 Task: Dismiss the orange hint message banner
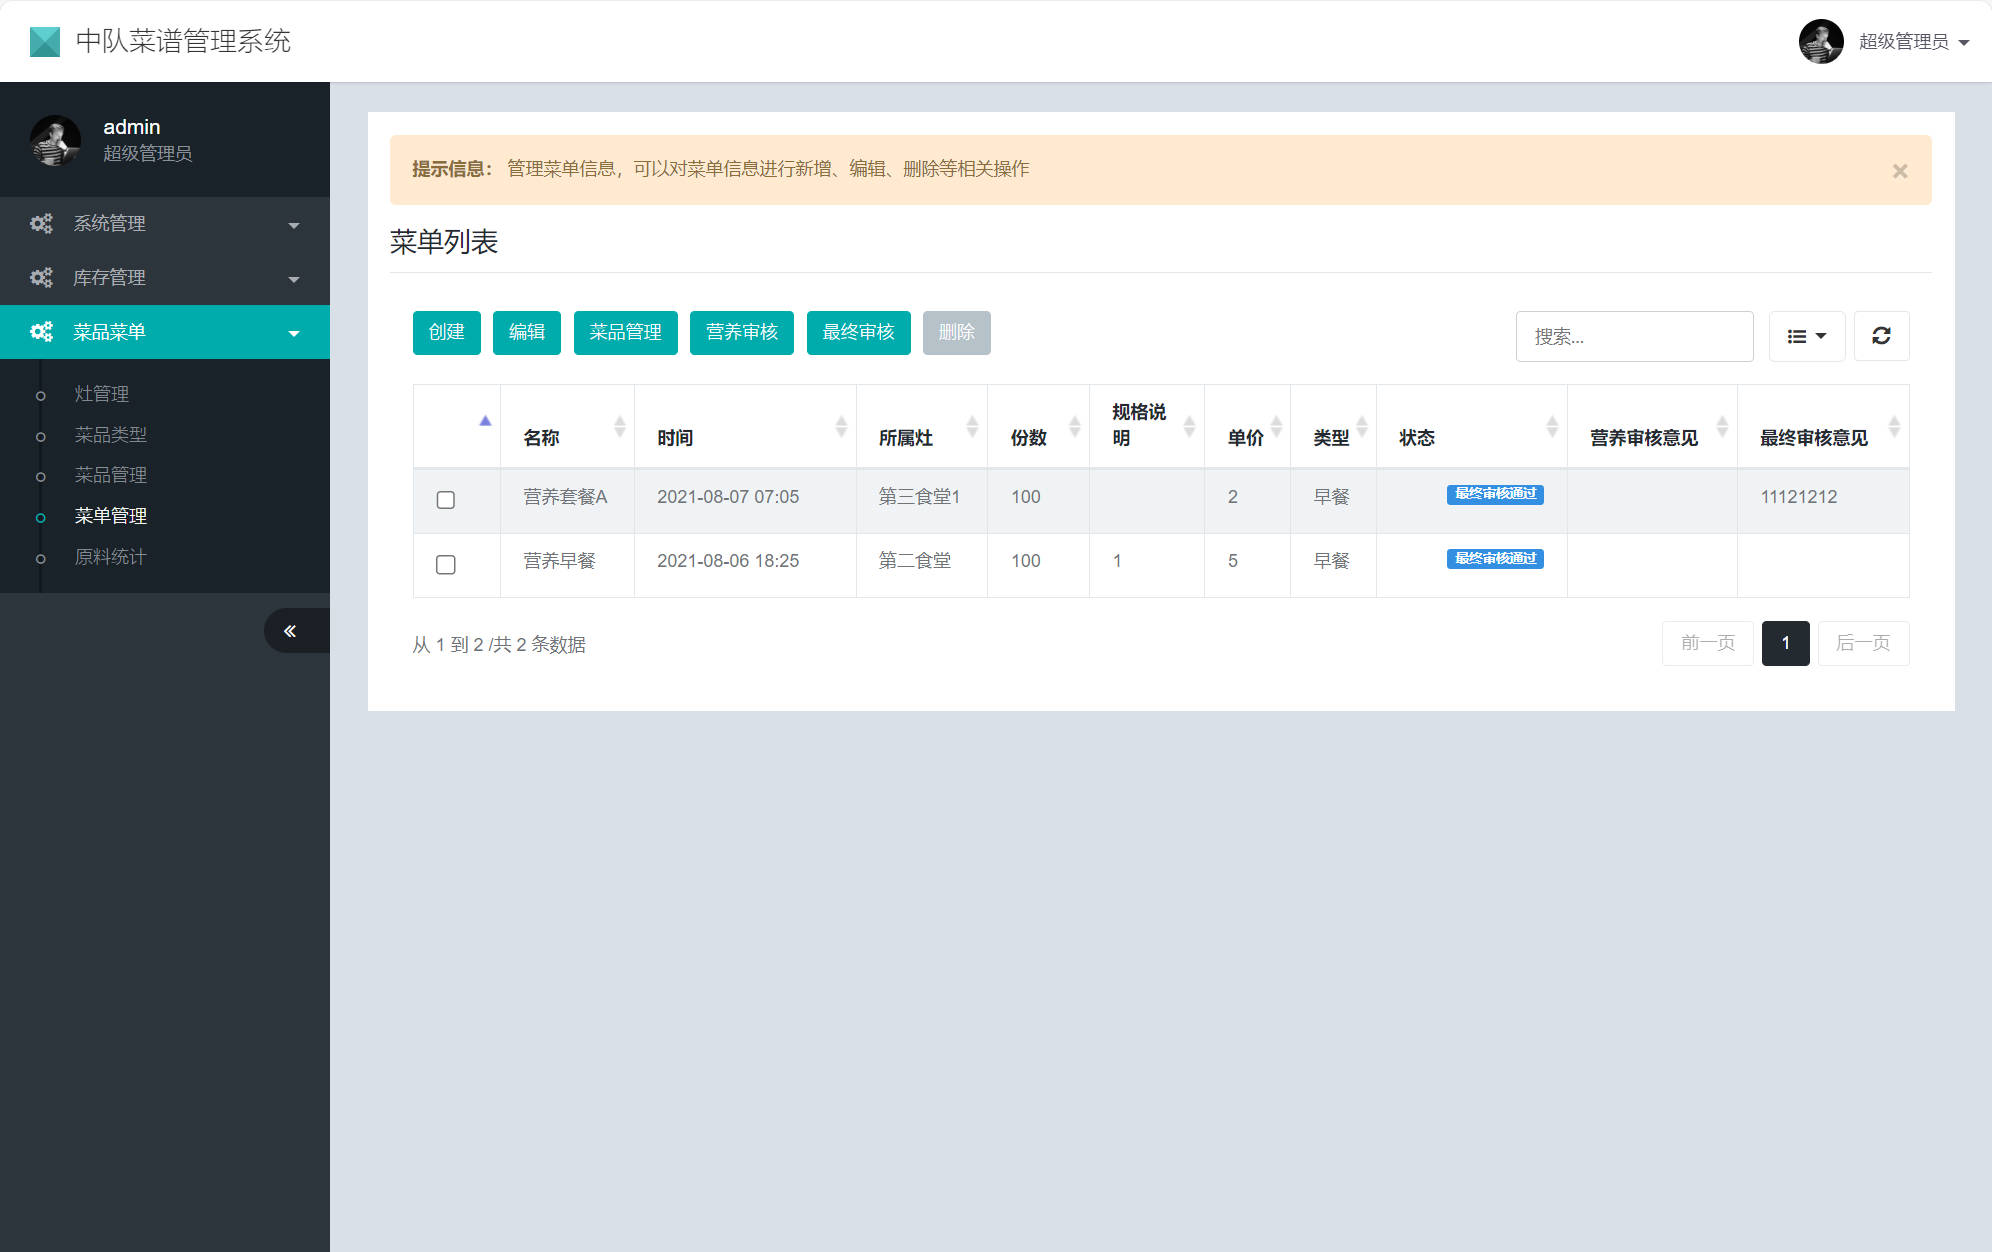(x=1899, y=171)
